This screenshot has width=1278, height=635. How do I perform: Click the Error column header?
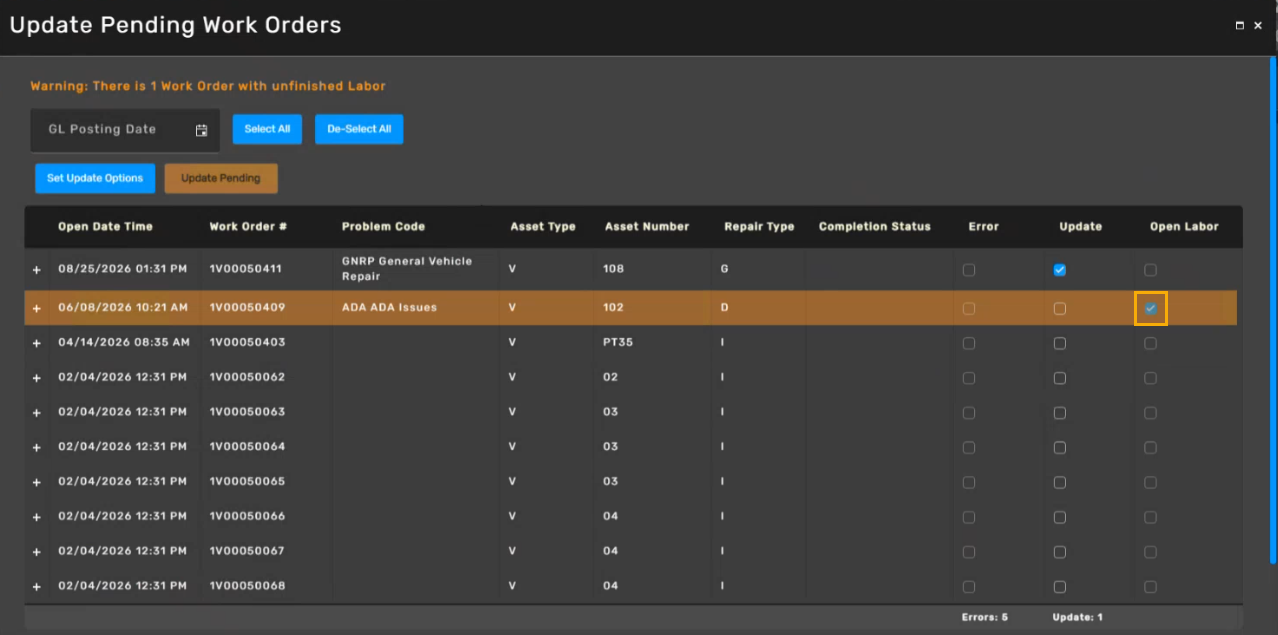tap(984, 227)
